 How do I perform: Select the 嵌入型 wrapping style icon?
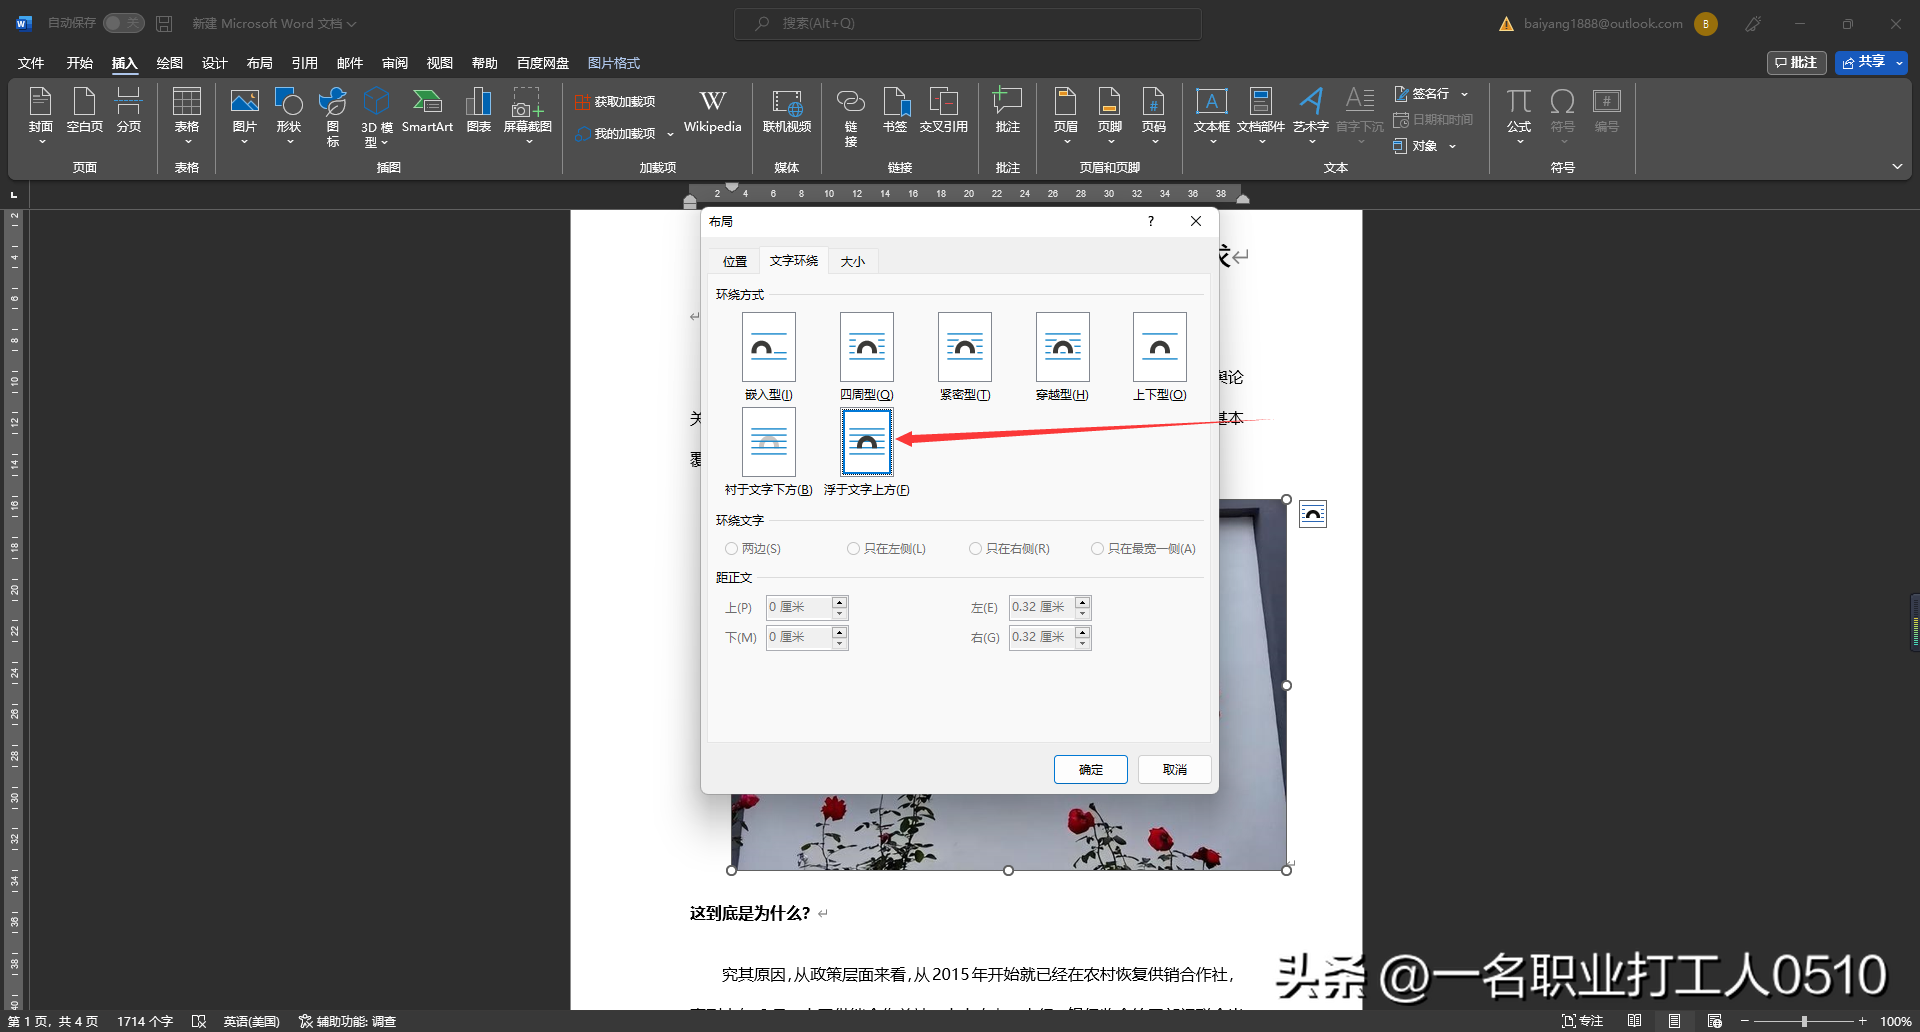768,347
